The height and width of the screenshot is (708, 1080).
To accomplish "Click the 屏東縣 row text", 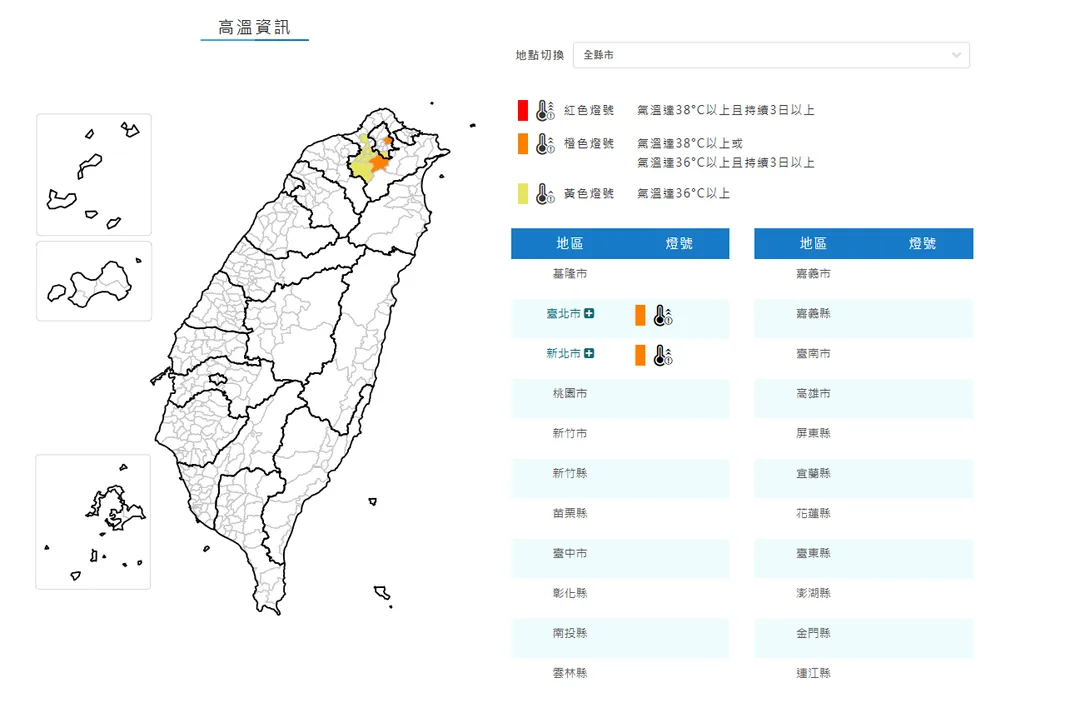I will pyautogui.click(x=813, y=433).
